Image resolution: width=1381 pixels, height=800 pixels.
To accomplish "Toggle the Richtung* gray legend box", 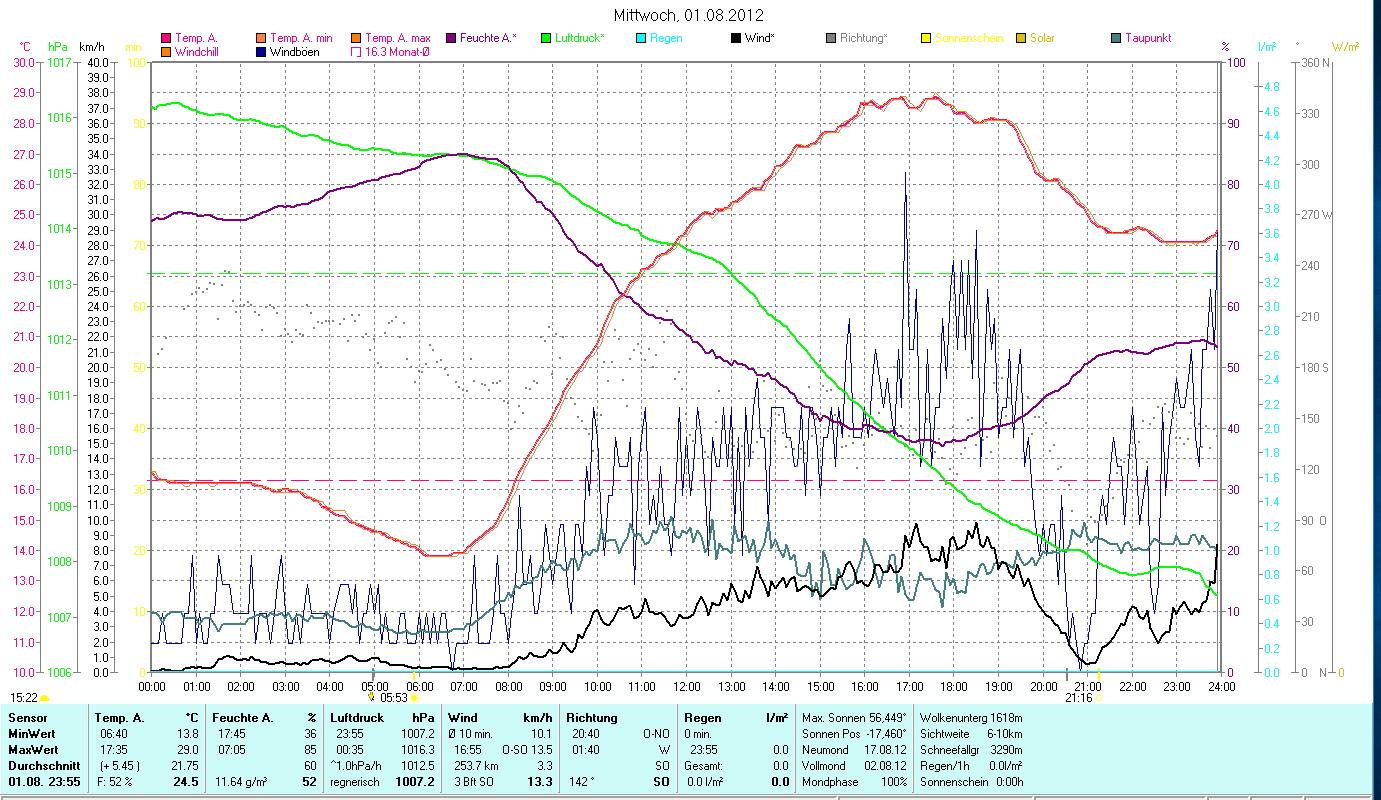I will pyautogui.click(x=831, y=39).
